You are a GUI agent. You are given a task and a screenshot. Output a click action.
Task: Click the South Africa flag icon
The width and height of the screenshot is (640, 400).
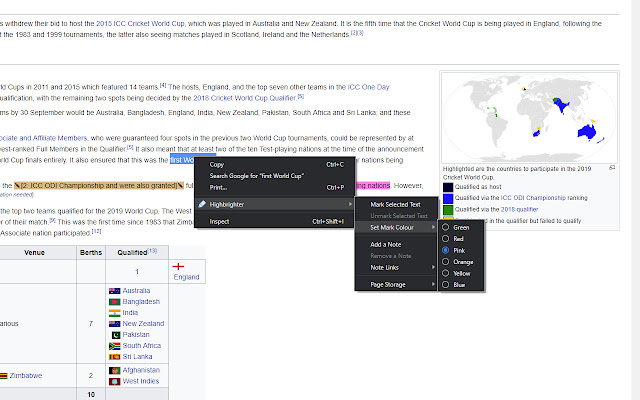click(114, 345)
